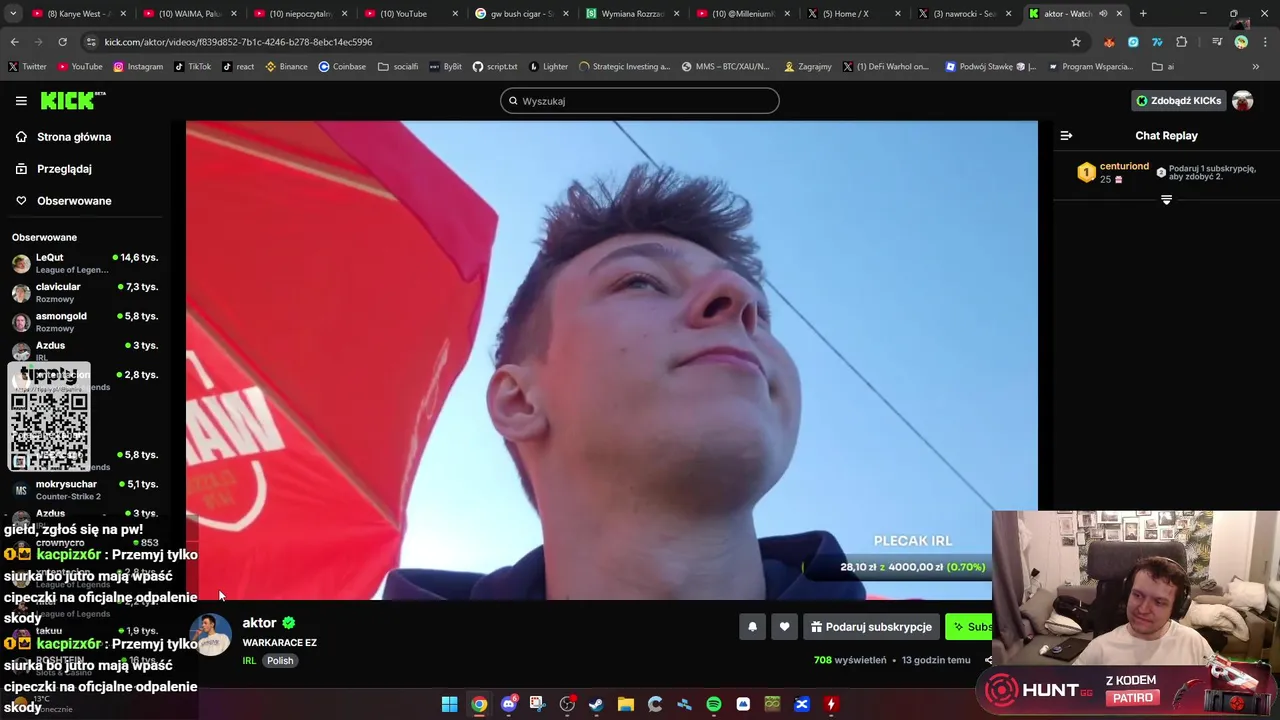Toggle the heart follow button
The image size is (1280, 720).
pos(784,627)
